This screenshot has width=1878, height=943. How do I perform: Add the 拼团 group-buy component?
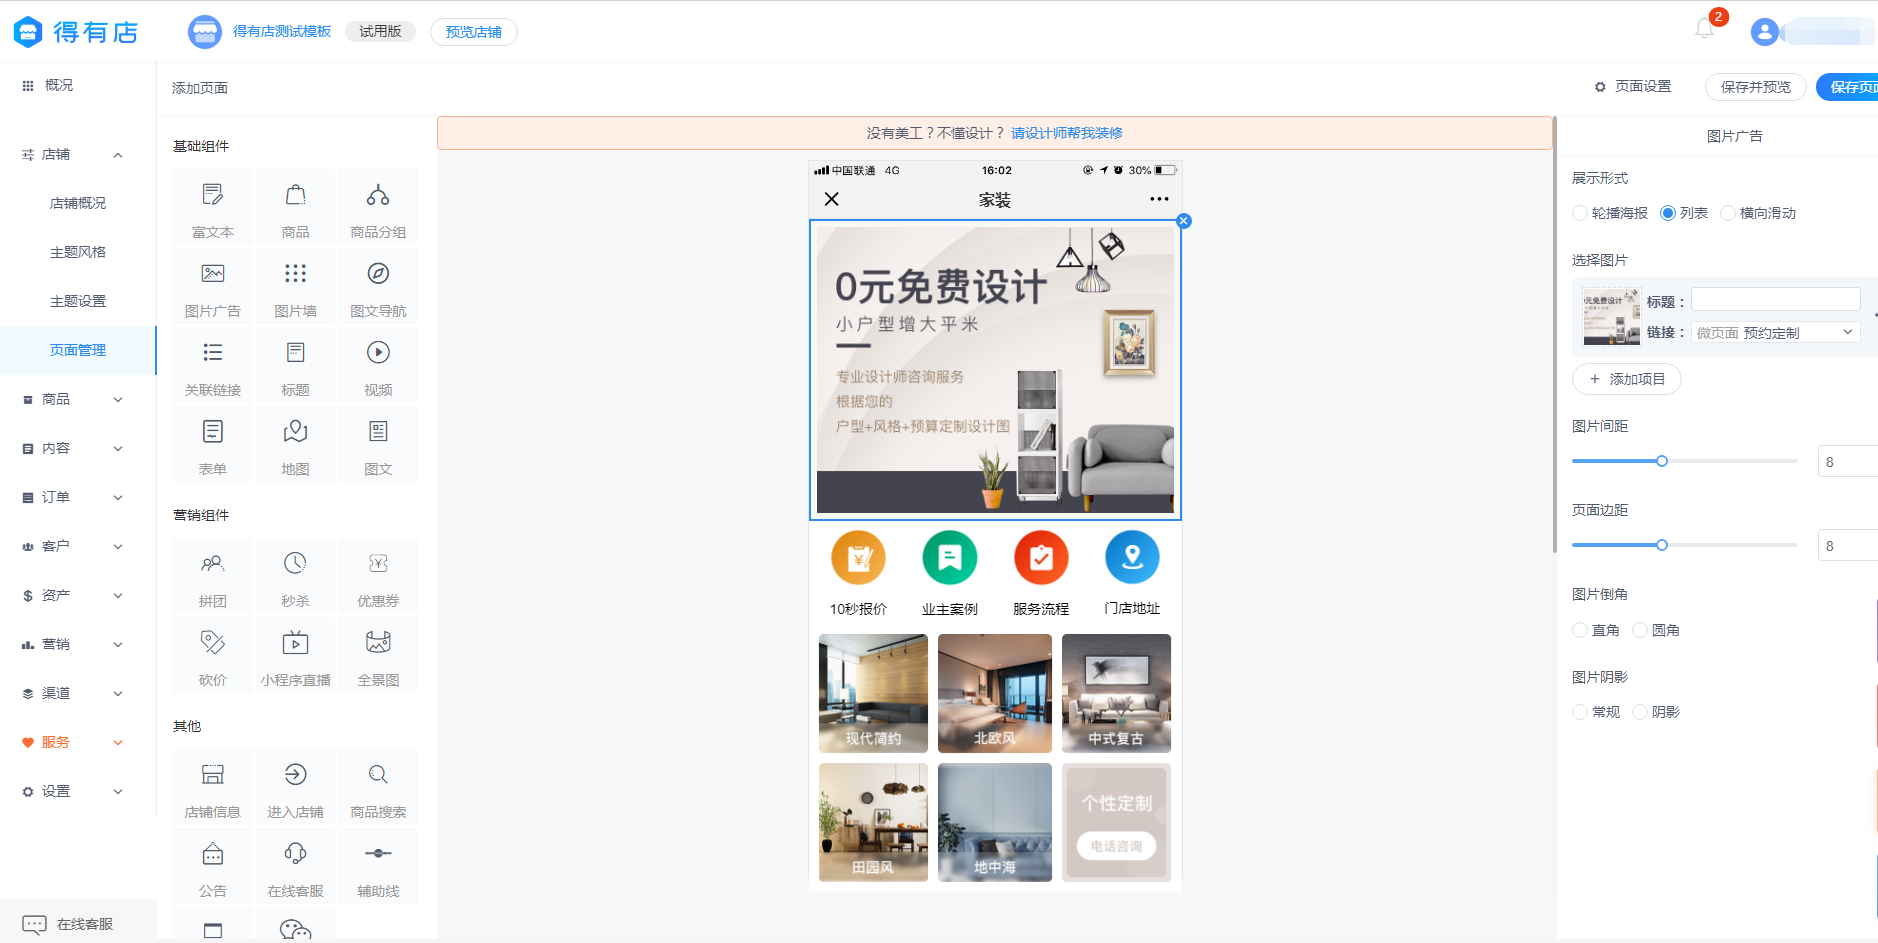pos(213,578)
